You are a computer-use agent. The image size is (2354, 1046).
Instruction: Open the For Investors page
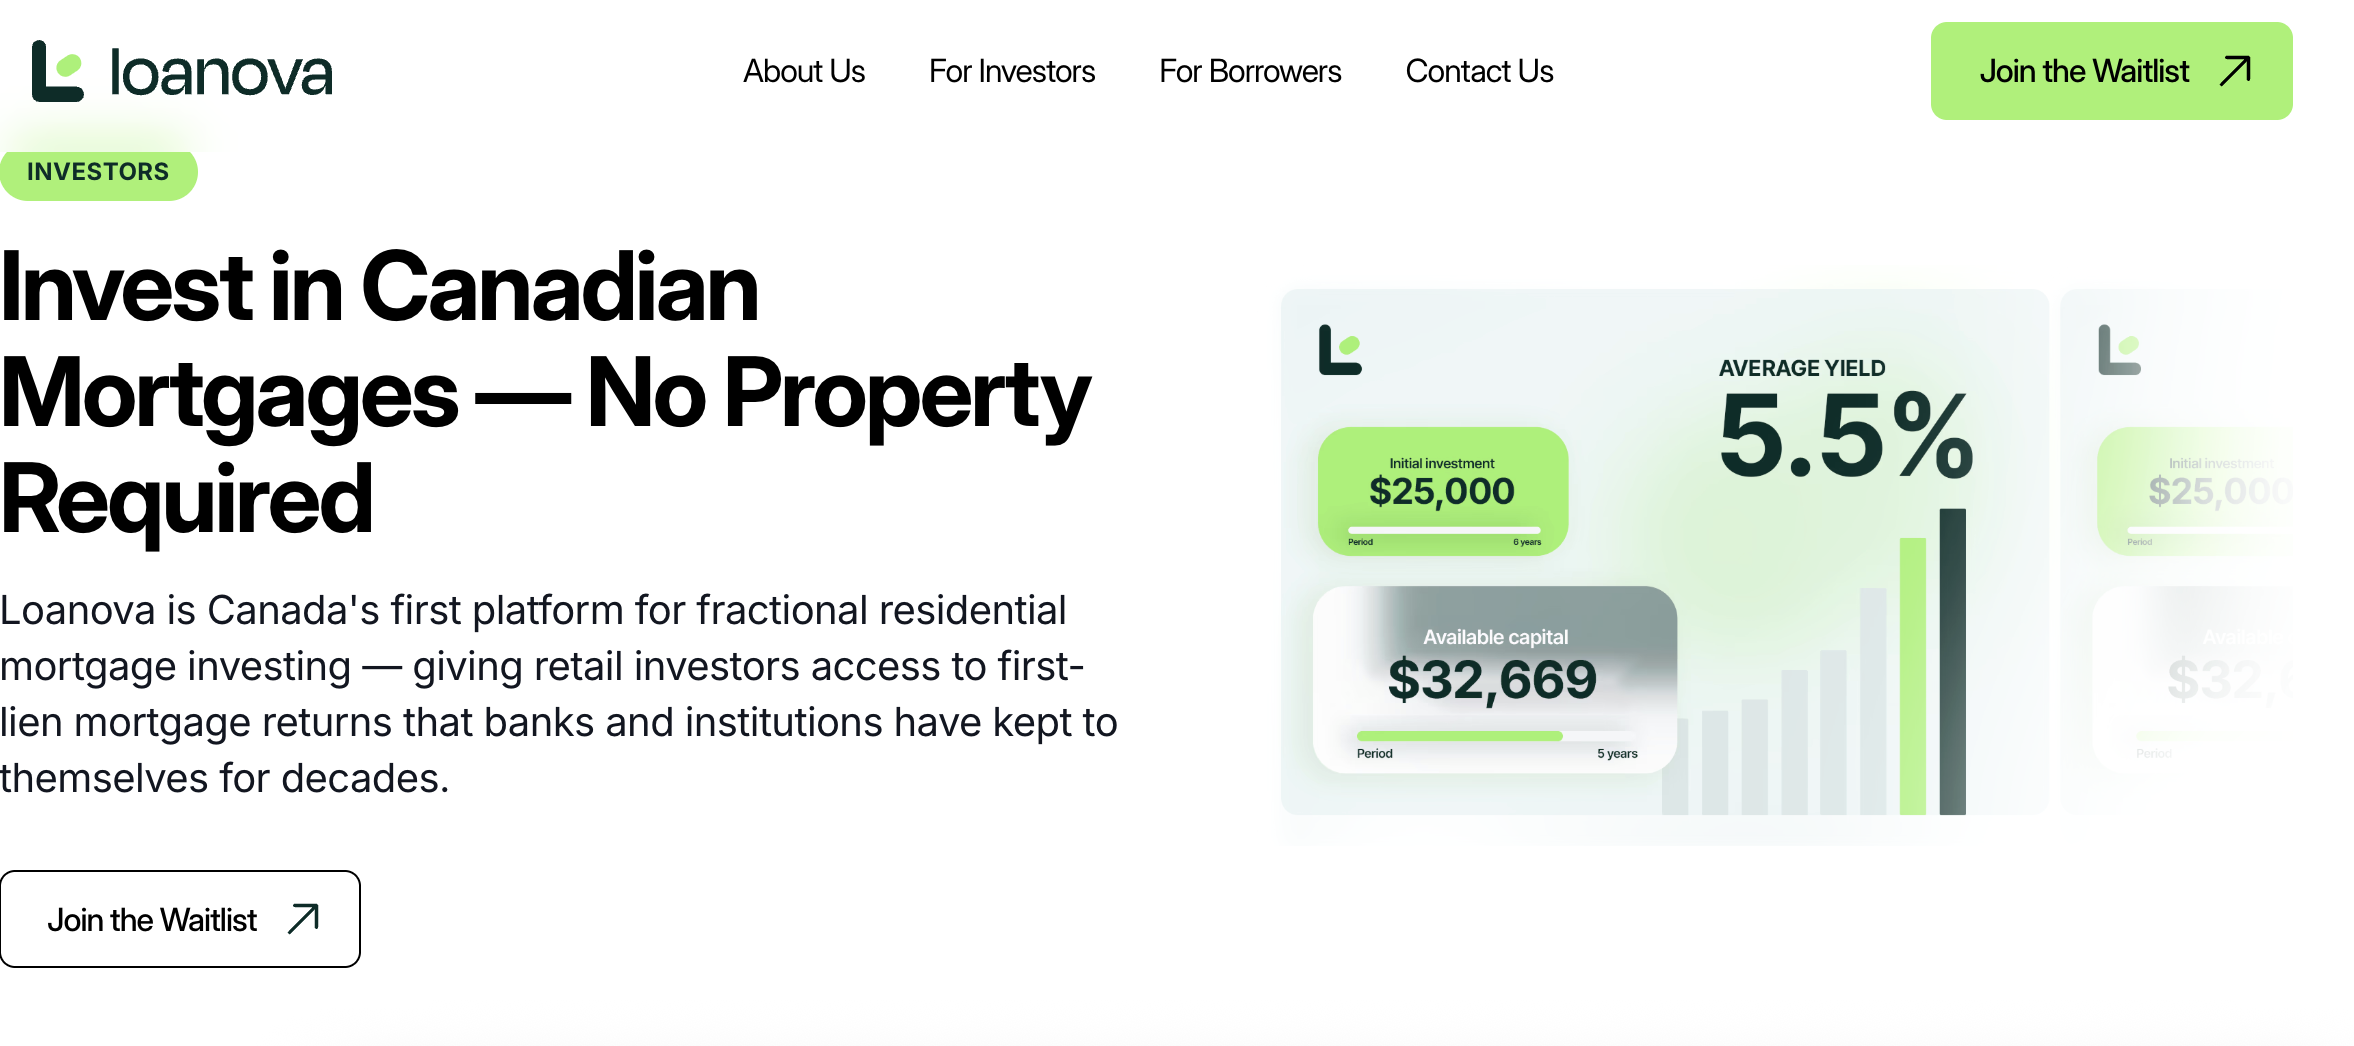point(1012,71)
